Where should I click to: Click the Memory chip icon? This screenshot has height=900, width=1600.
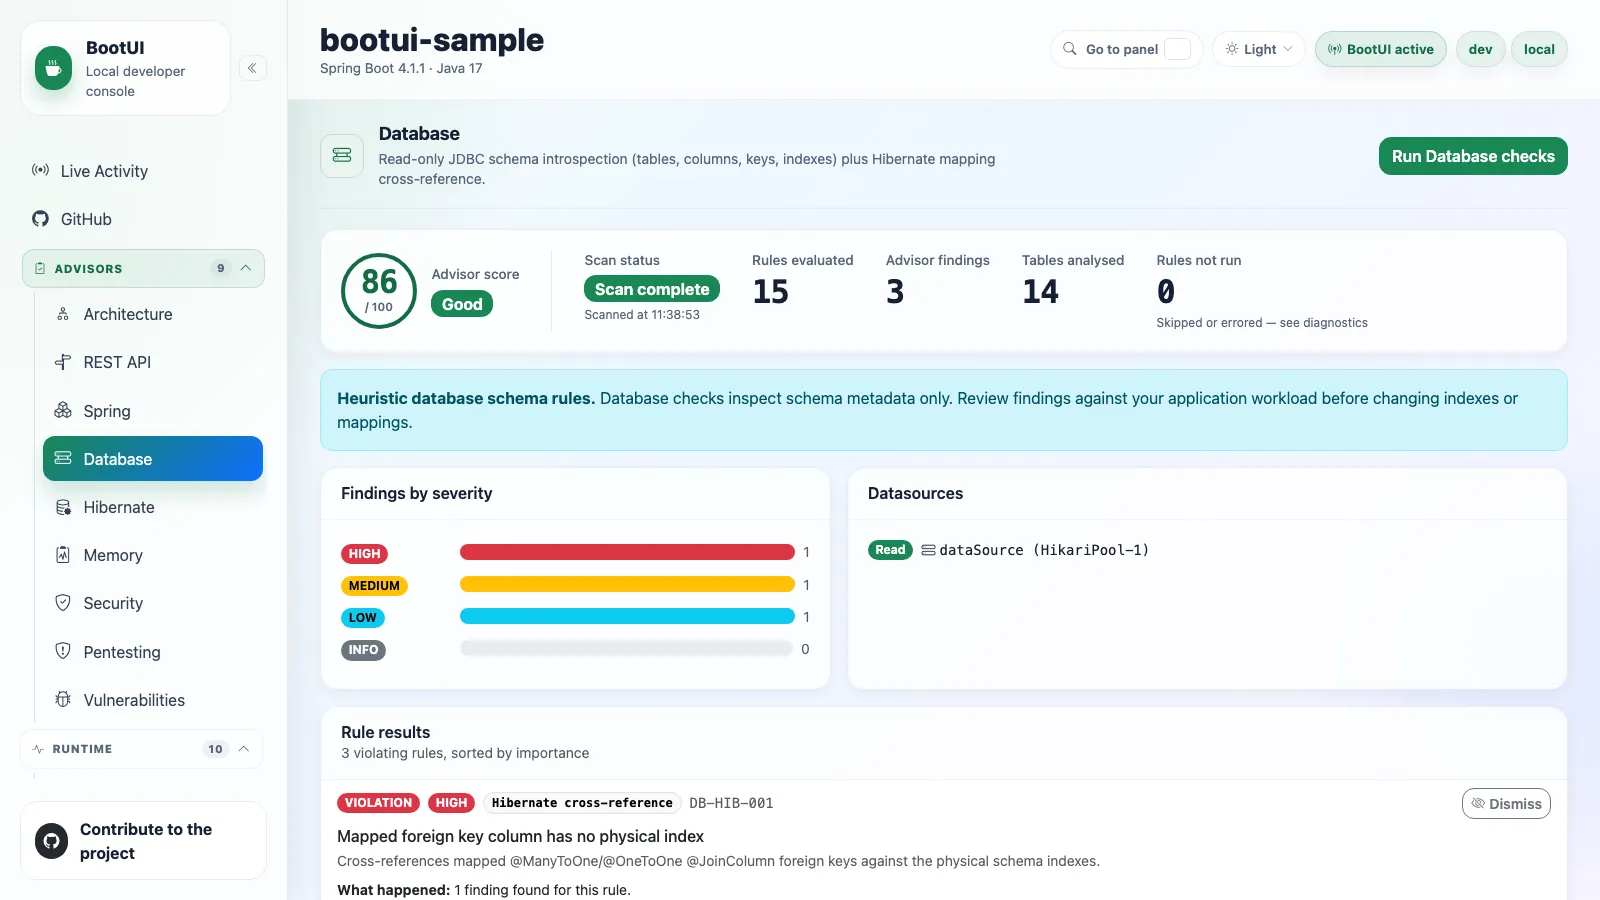pos(63,554)
